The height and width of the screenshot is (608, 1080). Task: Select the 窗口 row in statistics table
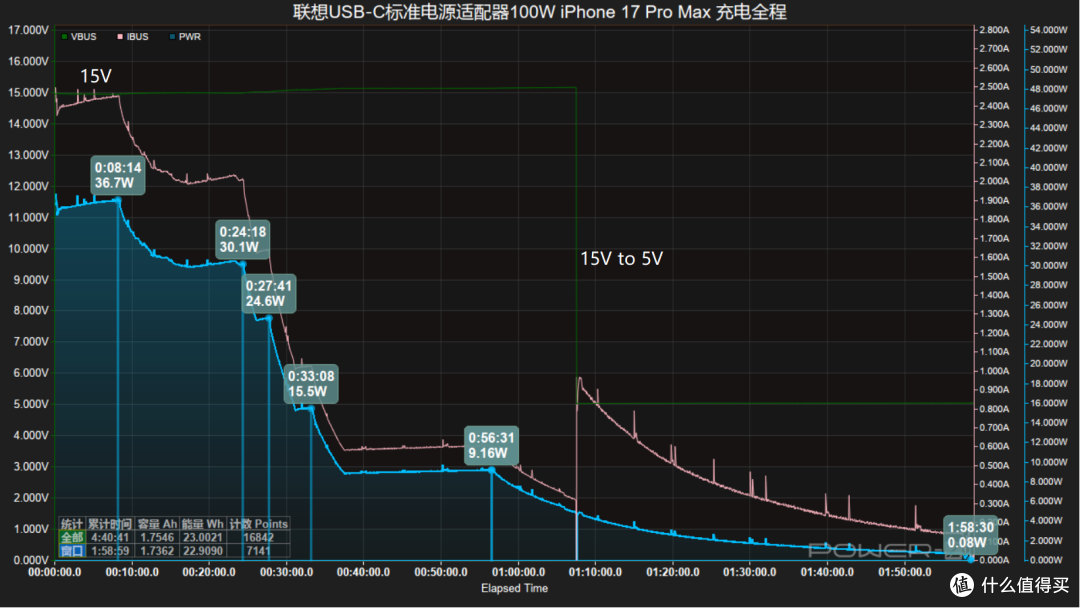[x=174, y=551]
